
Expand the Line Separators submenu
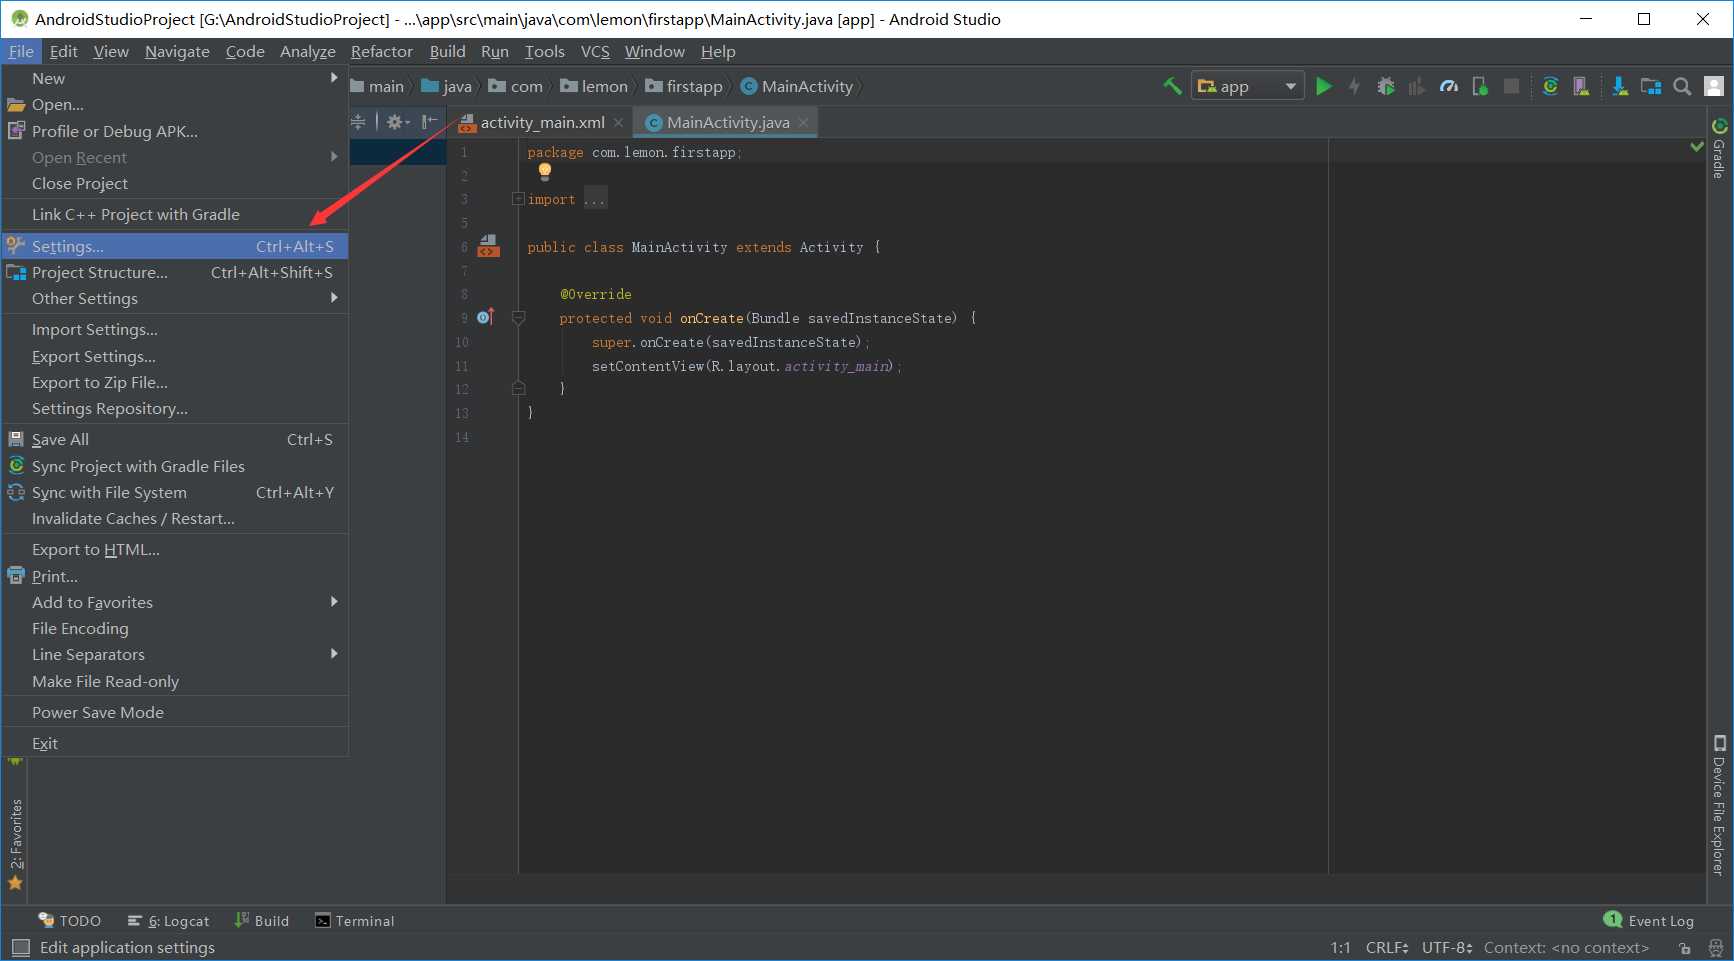tap(175, 654)
